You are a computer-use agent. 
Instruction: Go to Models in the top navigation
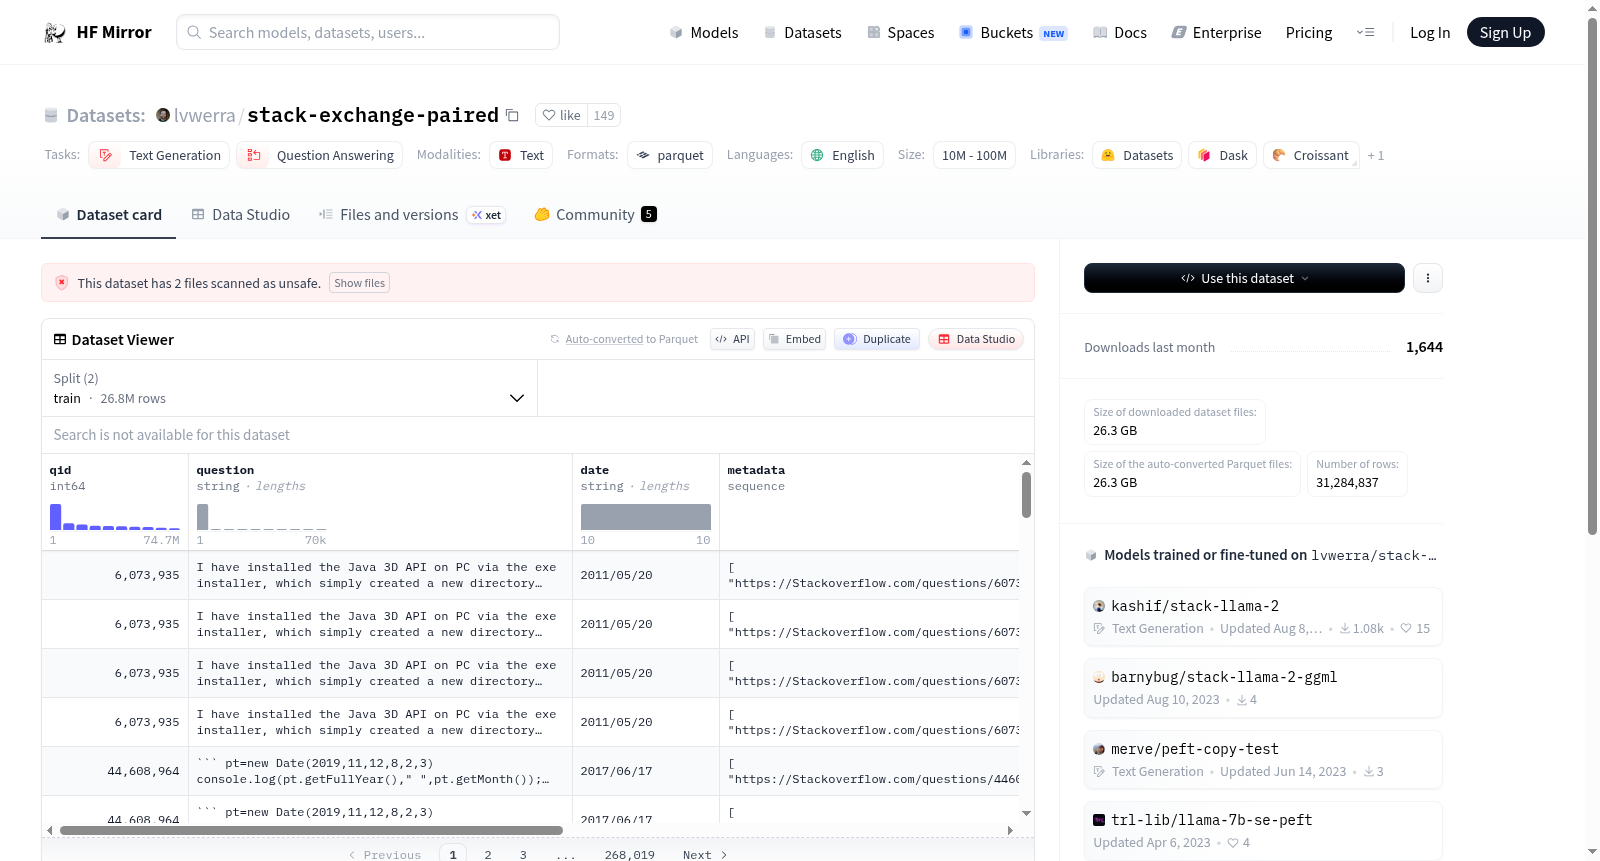coord(704,32)
